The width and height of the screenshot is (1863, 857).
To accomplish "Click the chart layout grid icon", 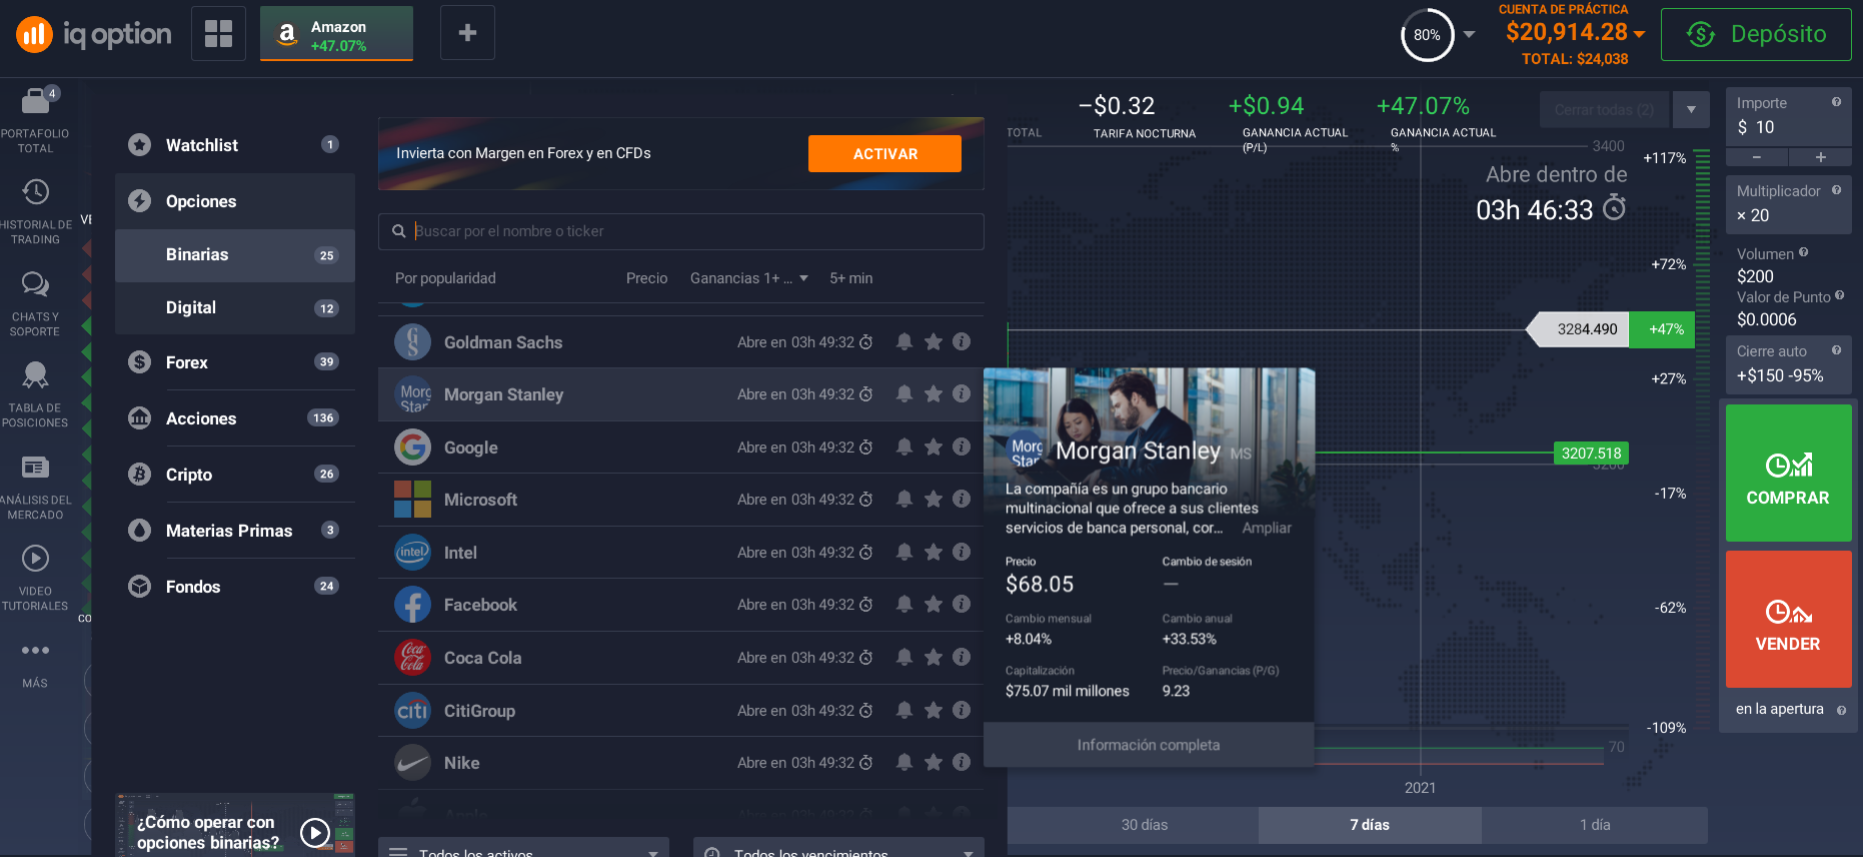I will (x=218, y=33).
